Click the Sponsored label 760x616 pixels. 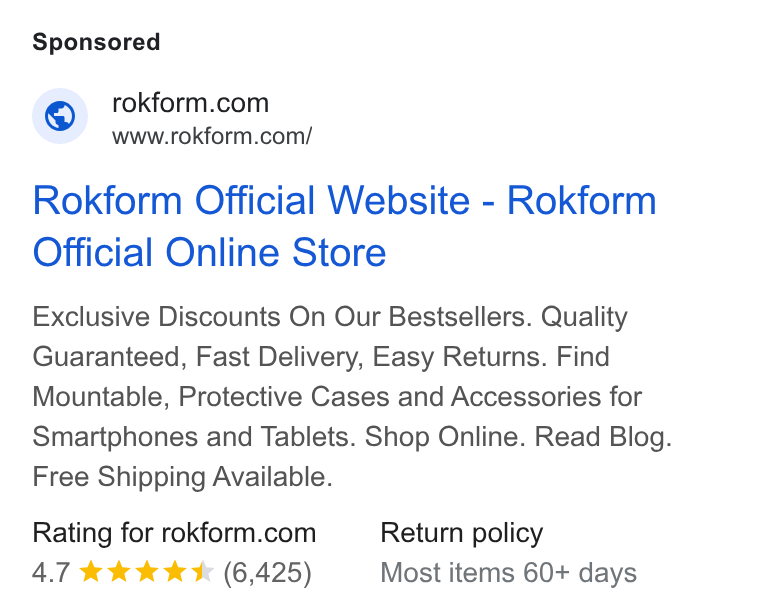(x=96, y=42)
